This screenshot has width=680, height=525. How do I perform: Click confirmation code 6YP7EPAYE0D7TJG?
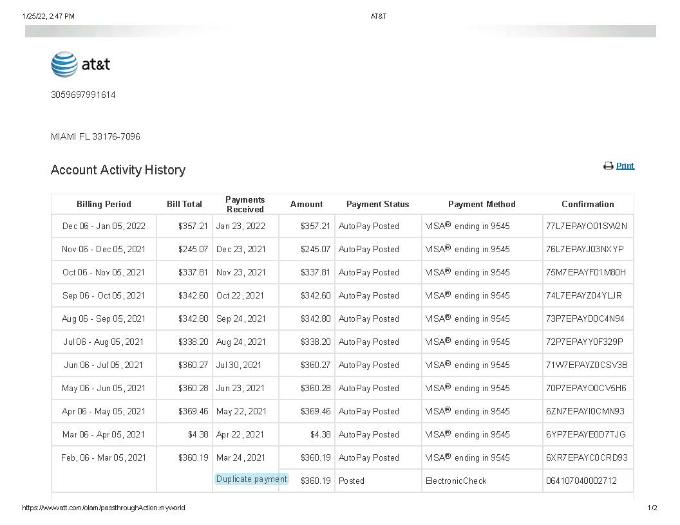click(585, 434)
